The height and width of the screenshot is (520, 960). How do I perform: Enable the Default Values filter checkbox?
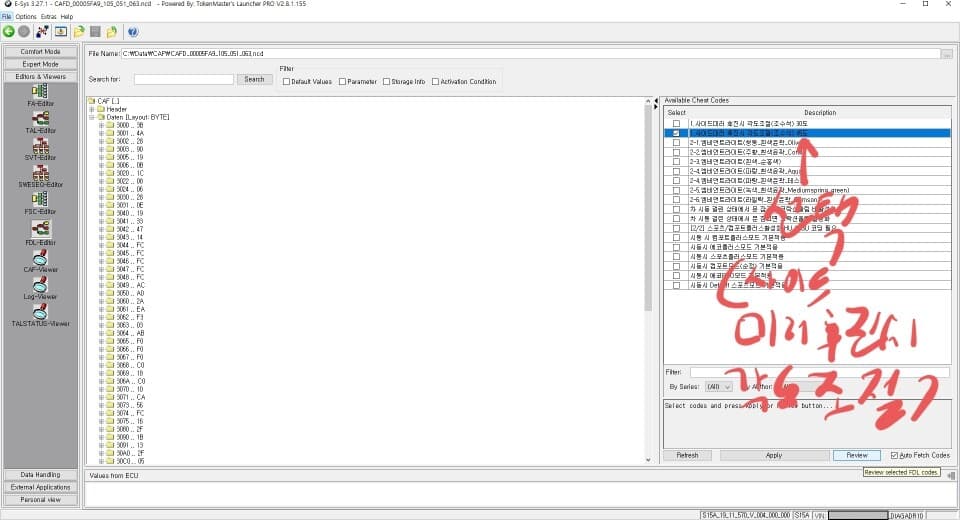click(287, 82)
